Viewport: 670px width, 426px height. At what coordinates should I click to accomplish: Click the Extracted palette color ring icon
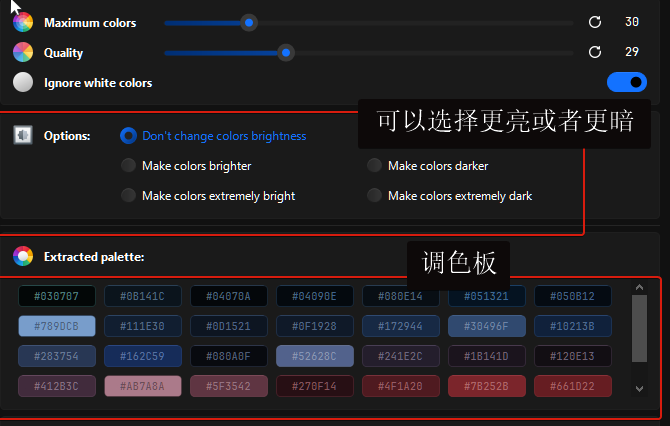coord(23,257)
